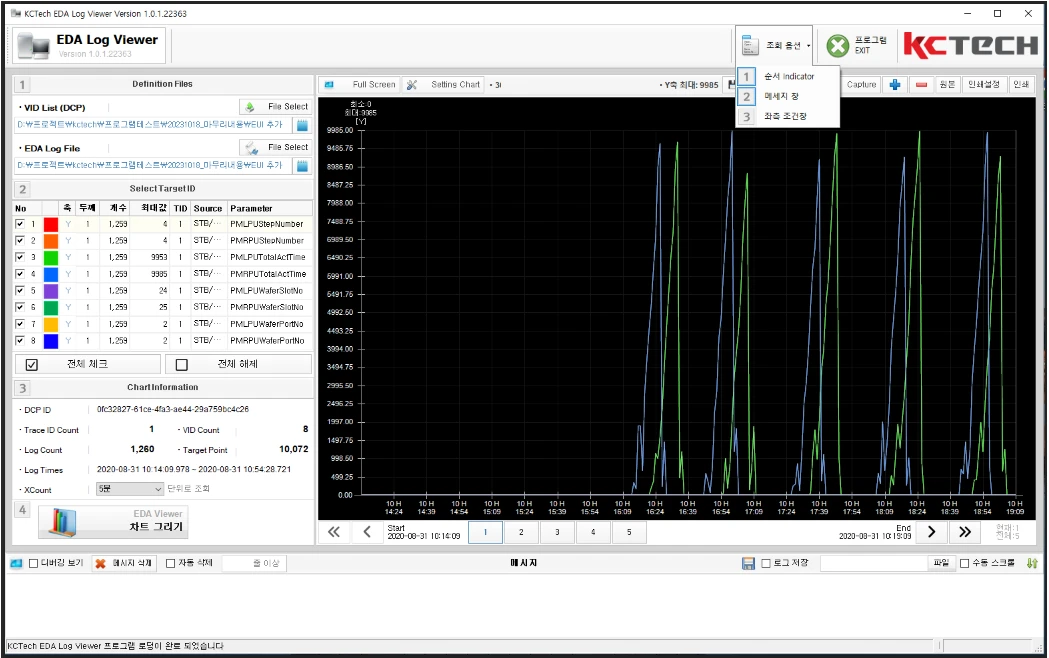
Task: Enable the 자동 삭제 auto-delete checkbox
Action: [x=170, y=564]
